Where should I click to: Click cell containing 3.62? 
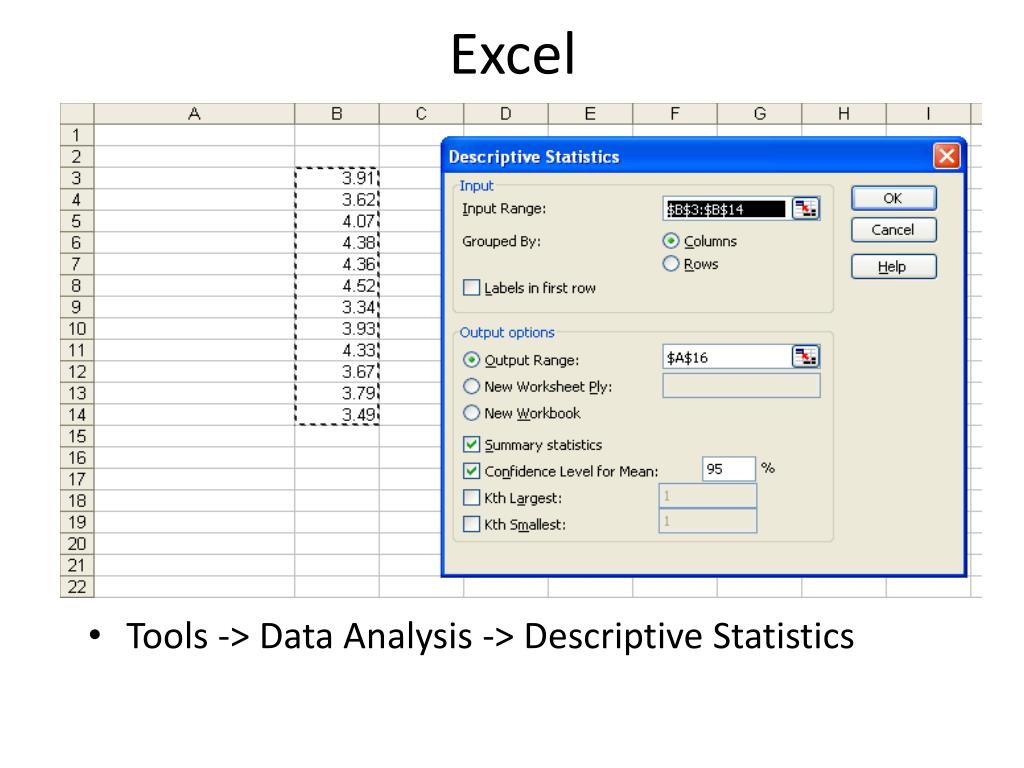point(337,200)
